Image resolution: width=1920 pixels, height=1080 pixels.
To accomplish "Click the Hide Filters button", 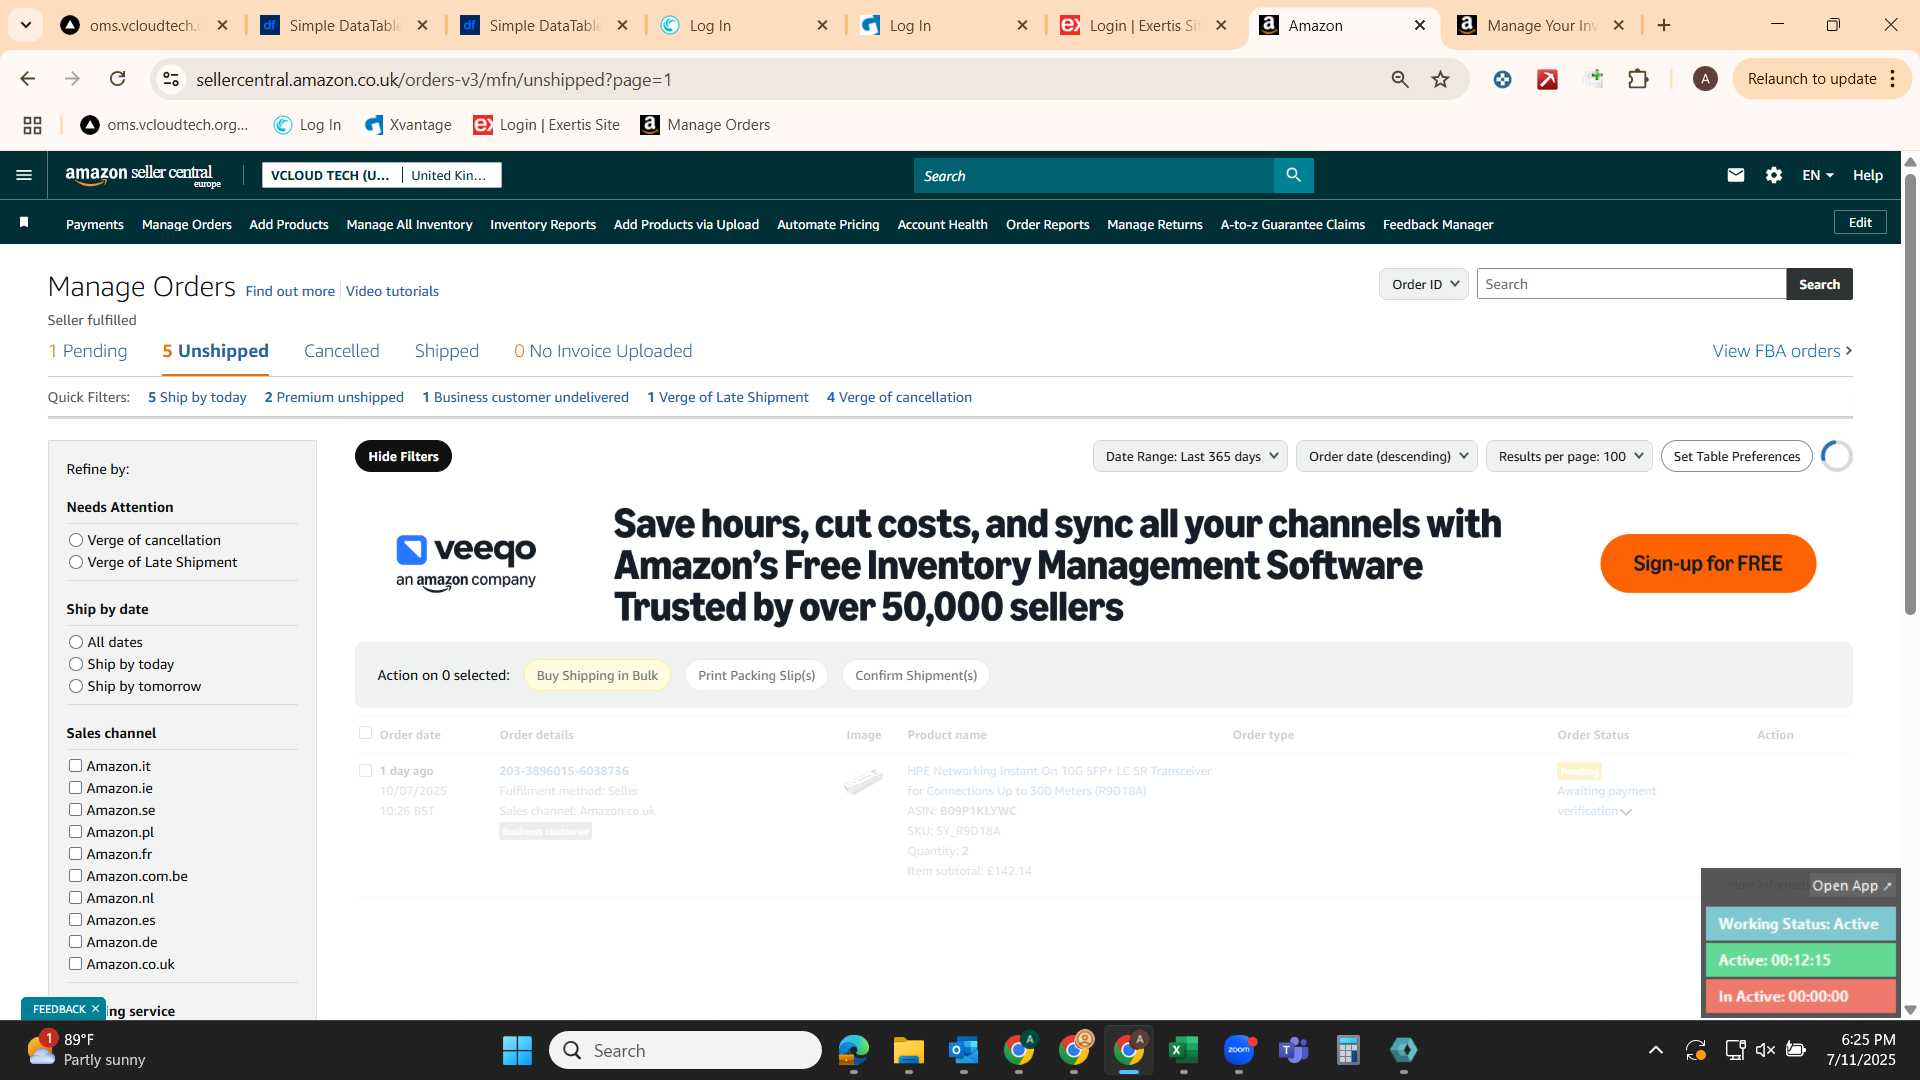I will tap(403, 456).
